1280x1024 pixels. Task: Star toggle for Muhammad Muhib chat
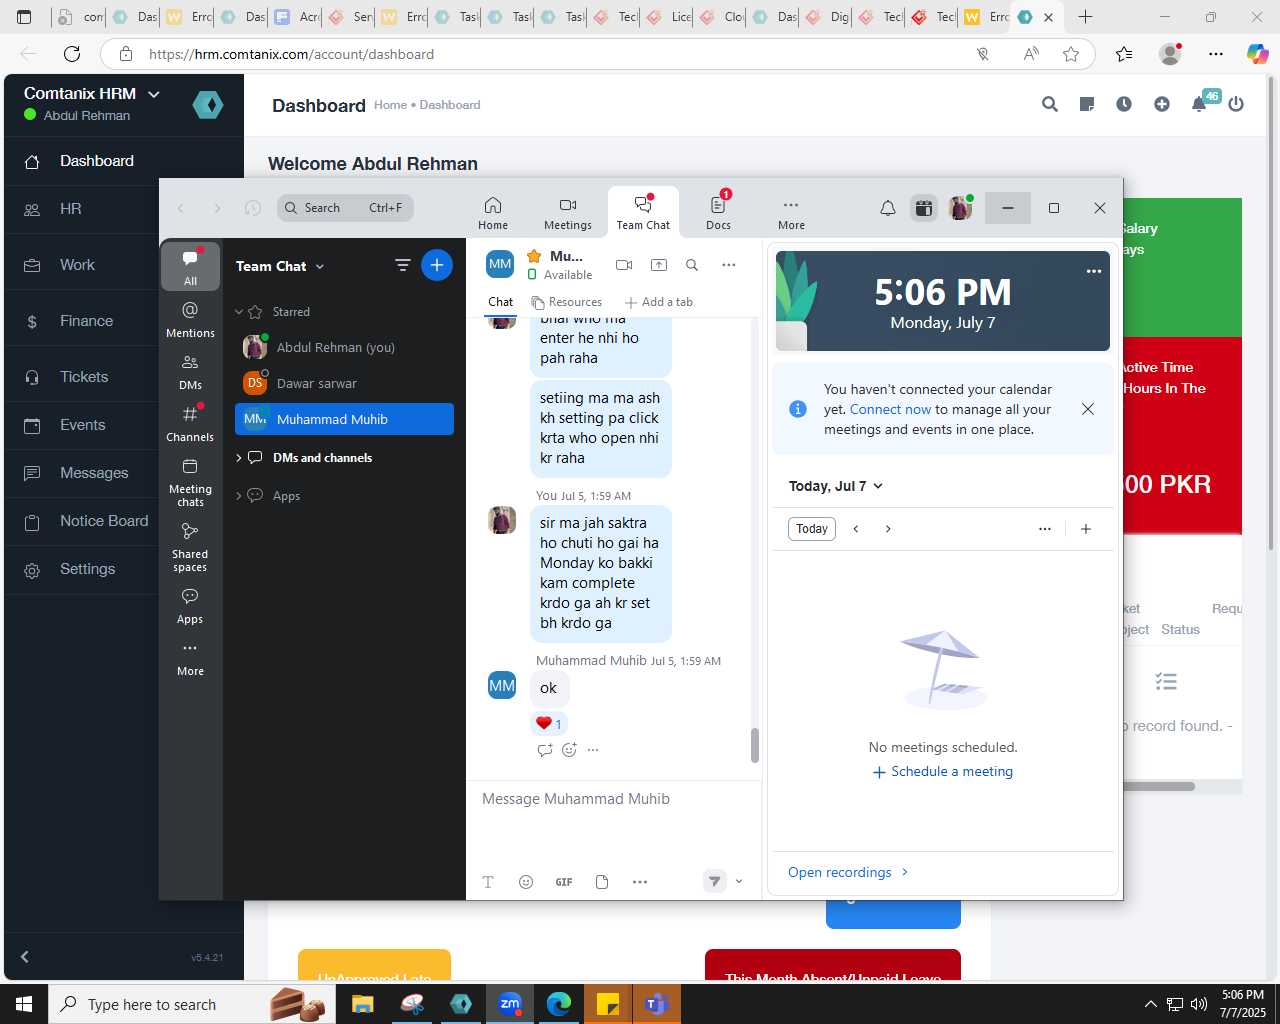click(534, 256)
